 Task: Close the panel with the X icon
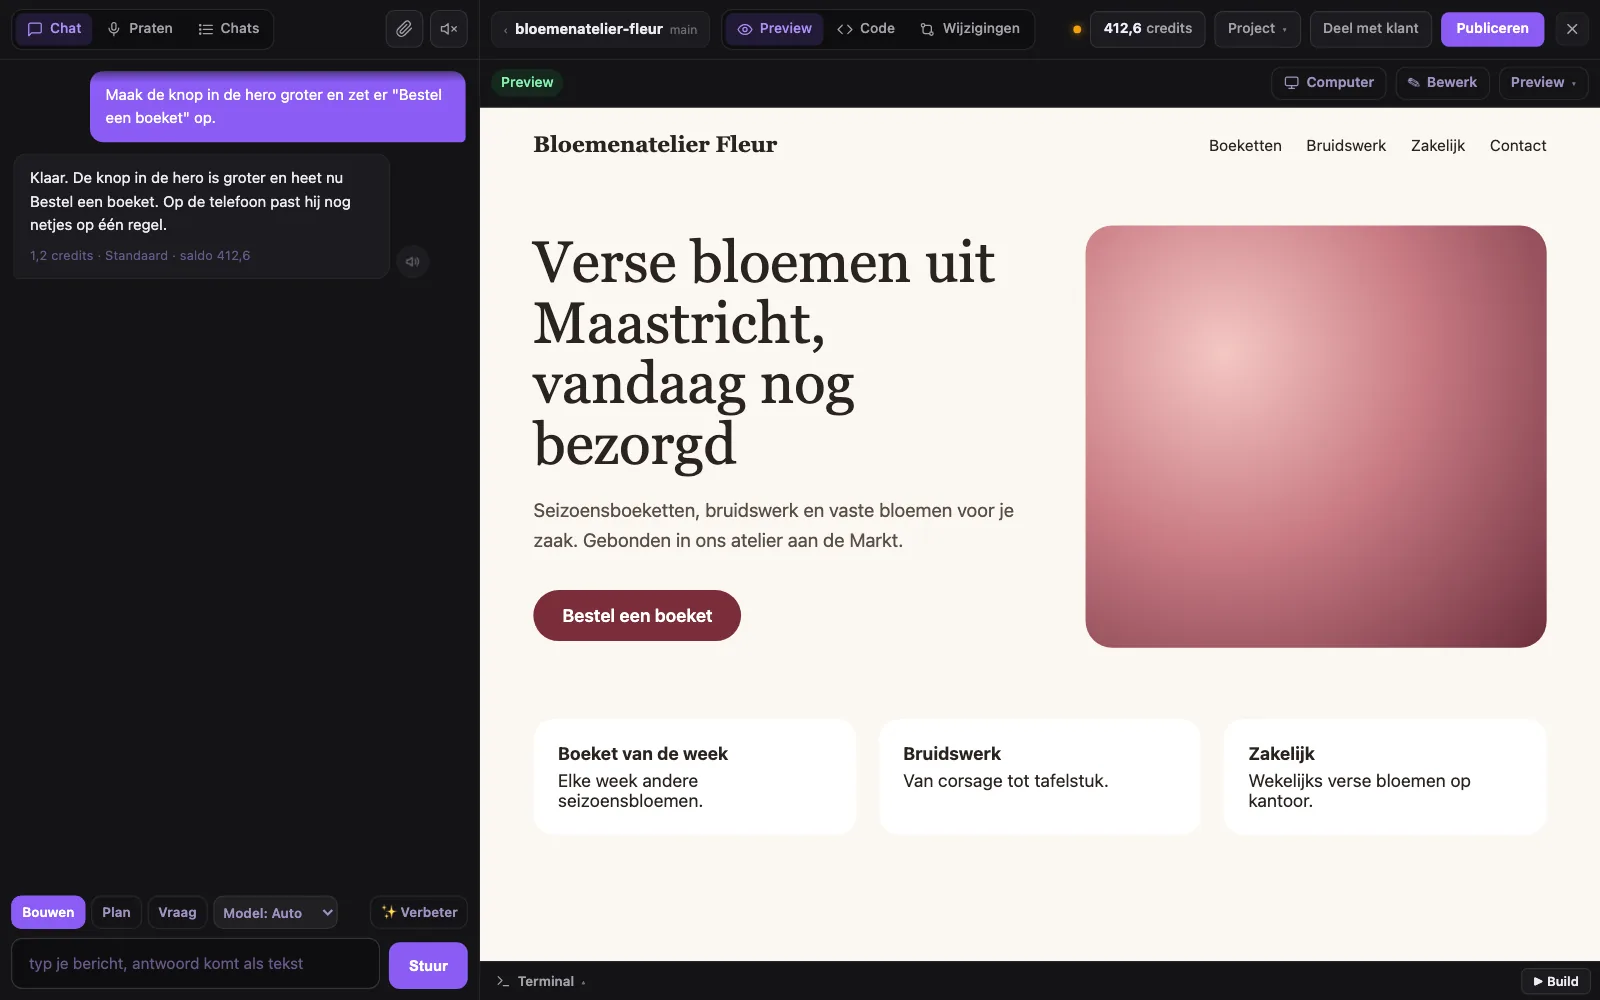(1572, 29)
